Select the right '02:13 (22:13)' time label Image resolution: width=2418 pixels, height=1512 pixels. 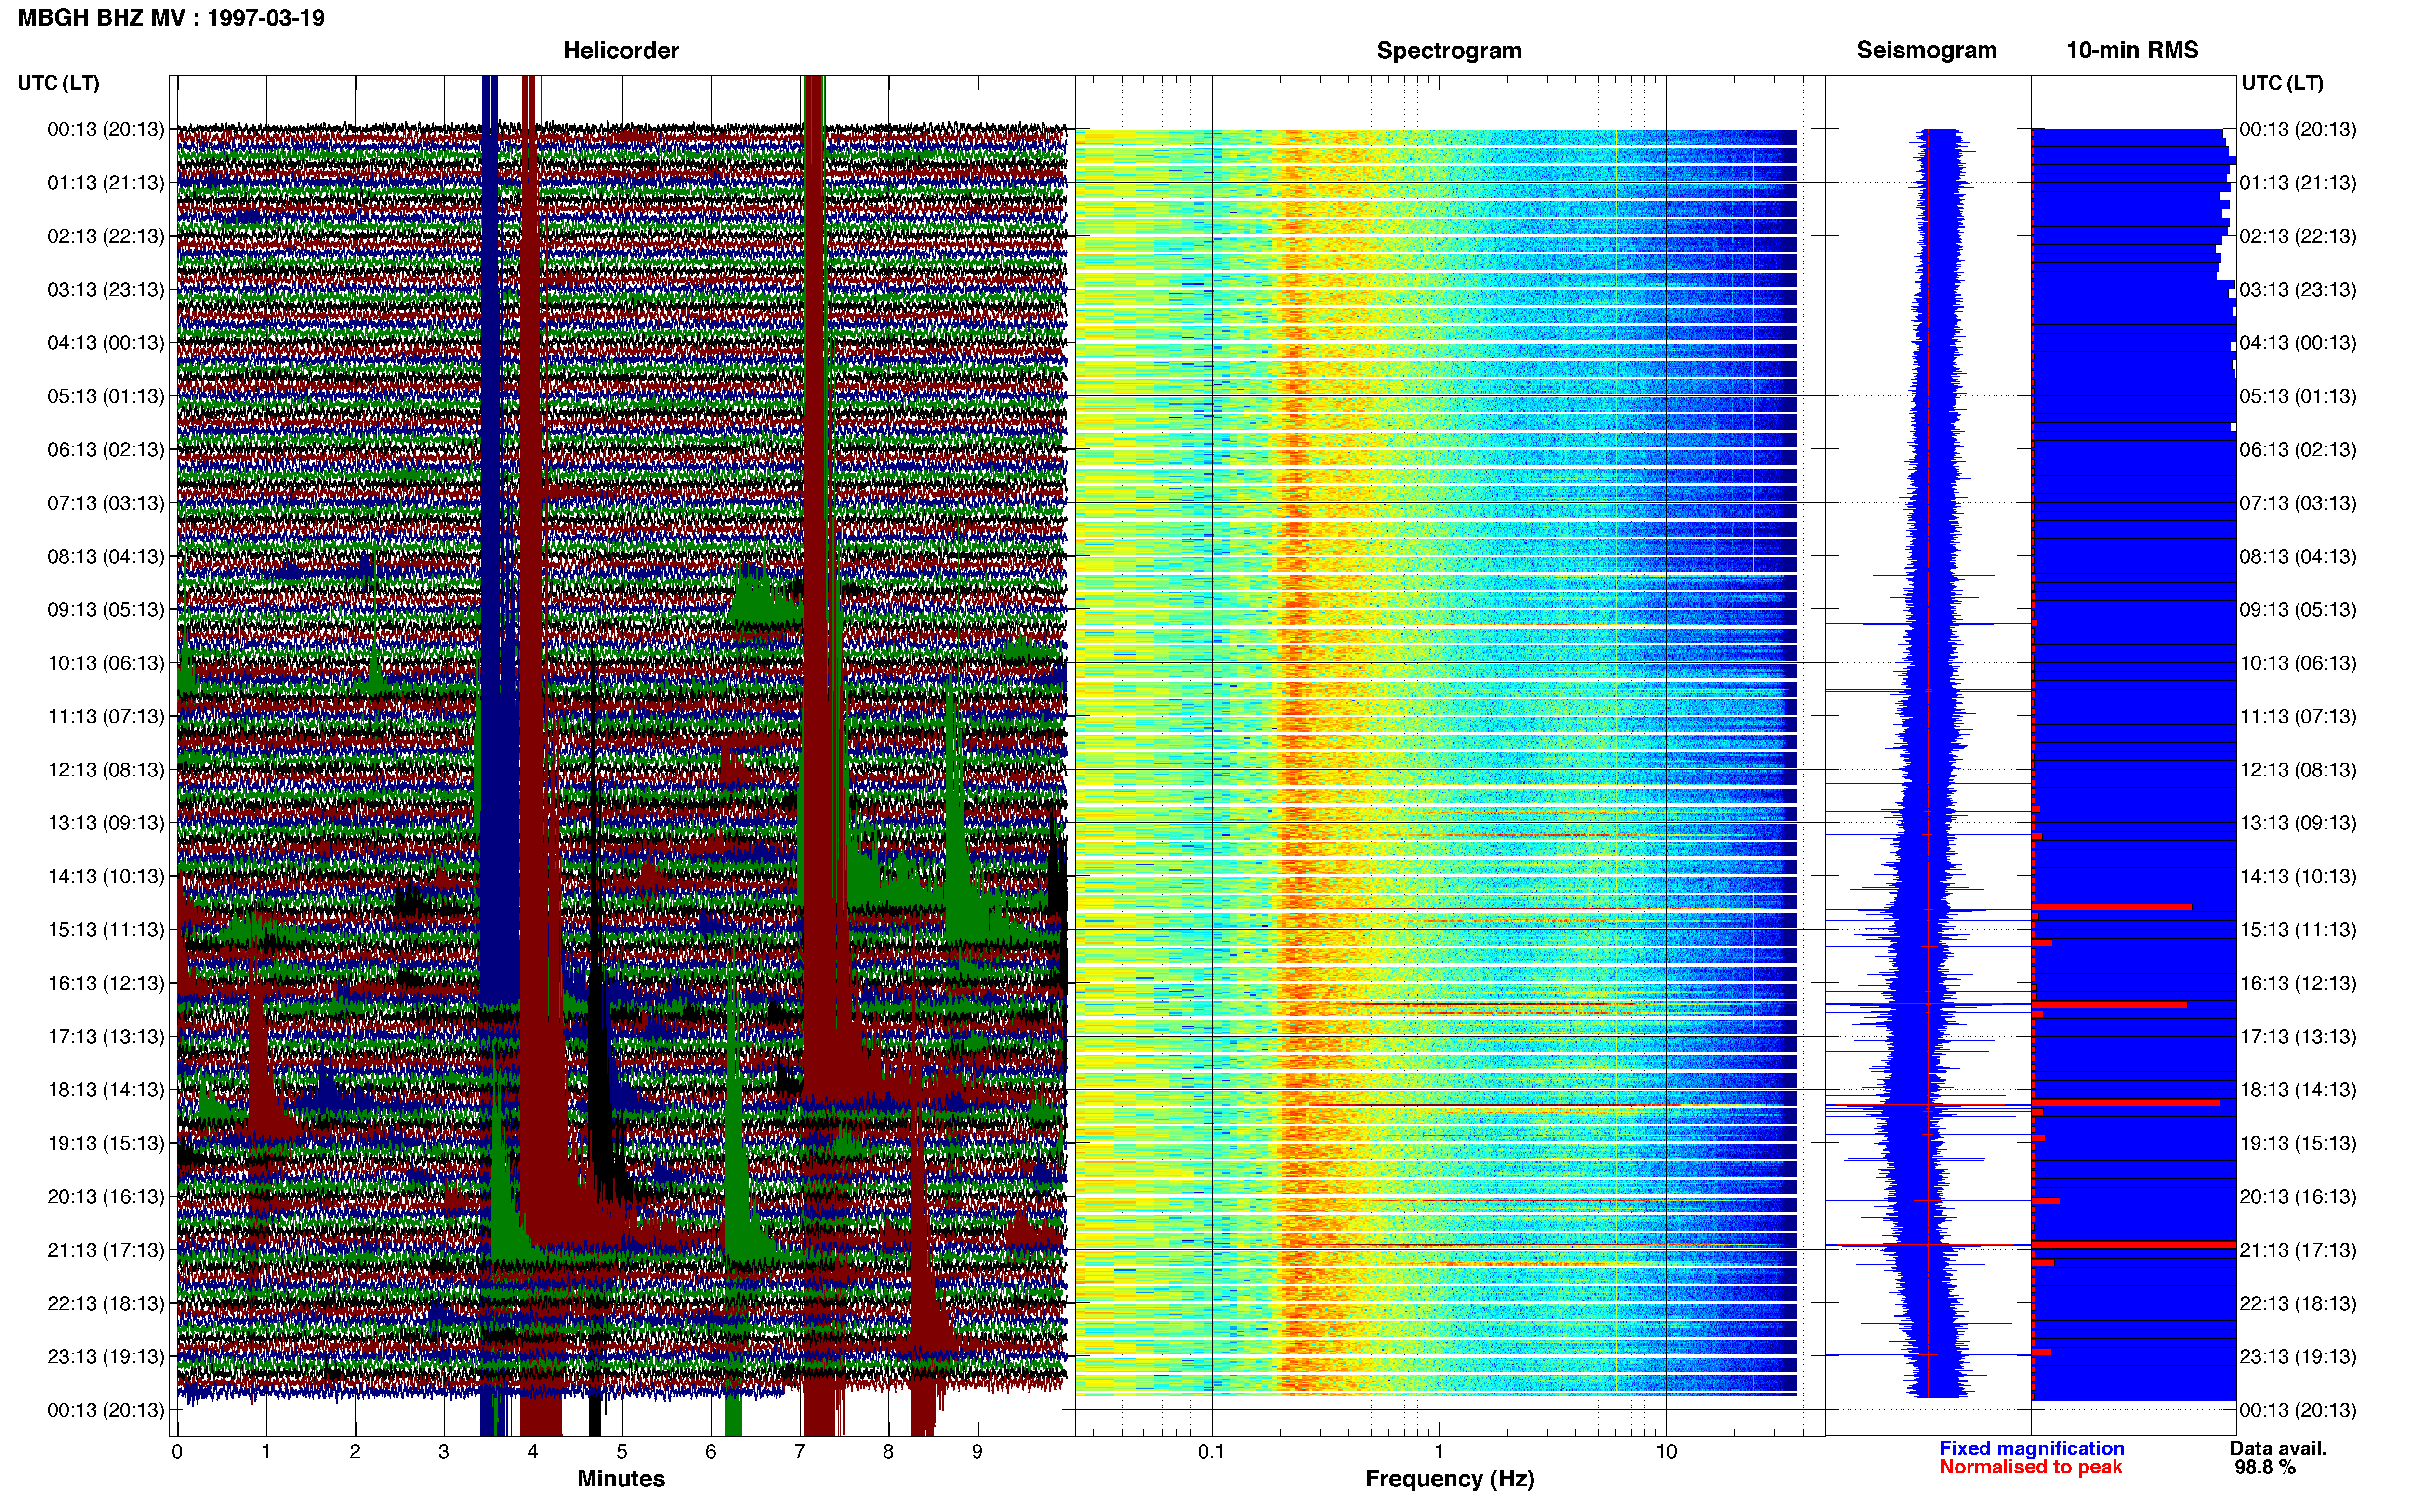click(2298, 236)
